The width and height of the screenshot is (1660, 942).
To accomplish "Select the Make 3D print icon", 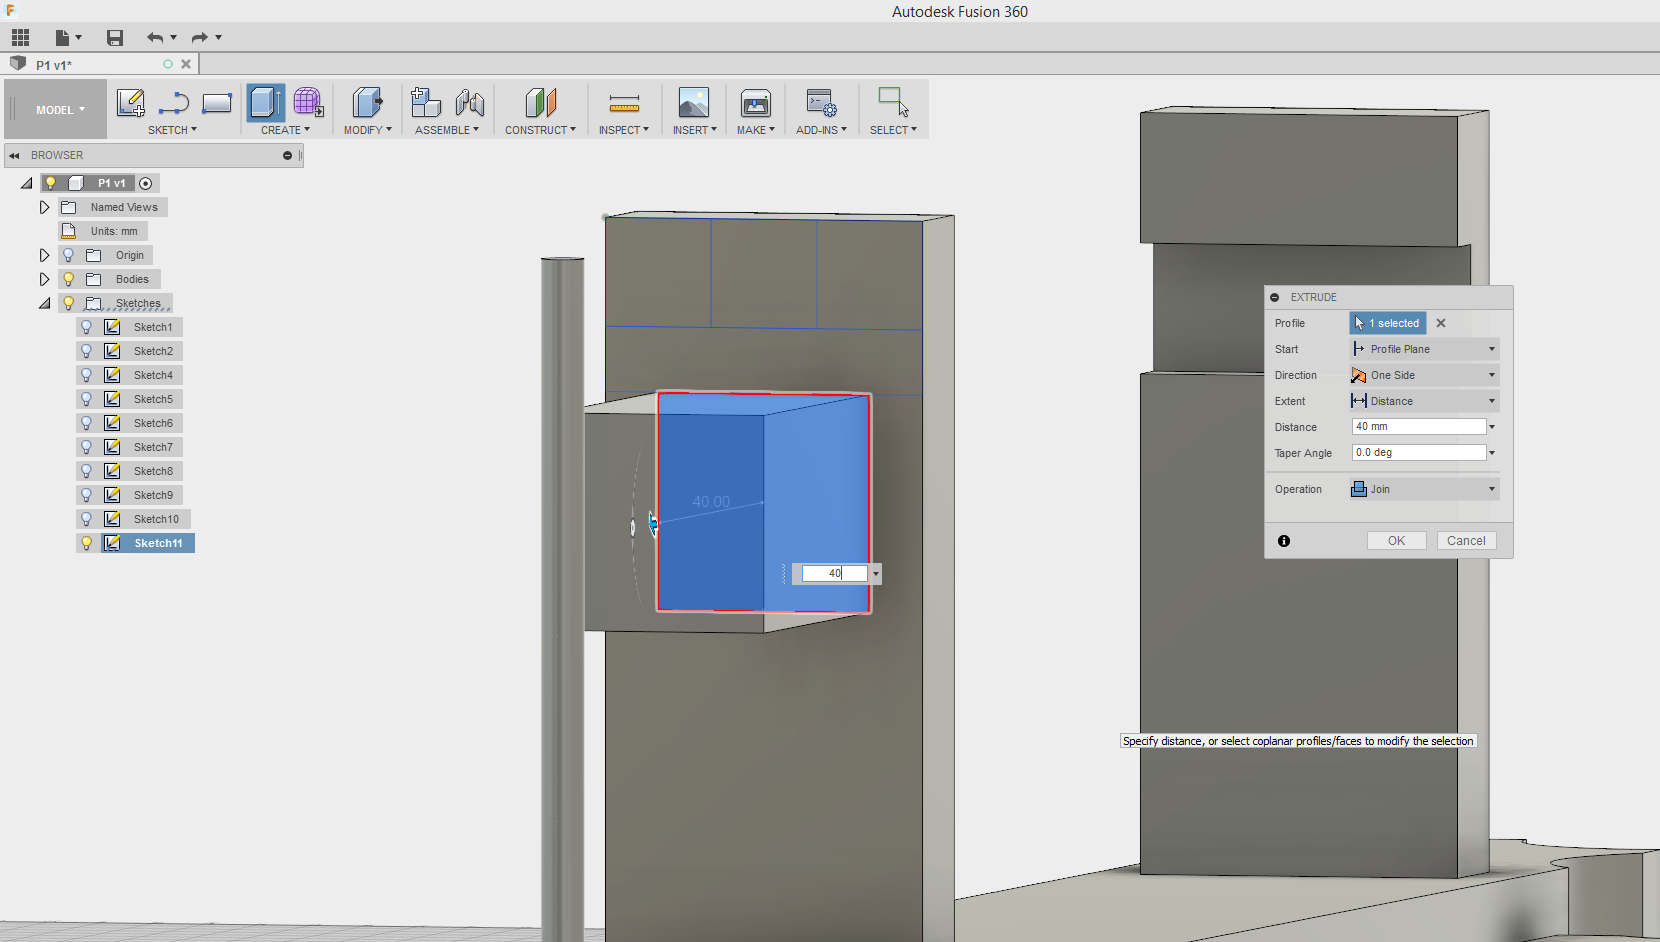I will pyautogui.click(x=756, y=103).
